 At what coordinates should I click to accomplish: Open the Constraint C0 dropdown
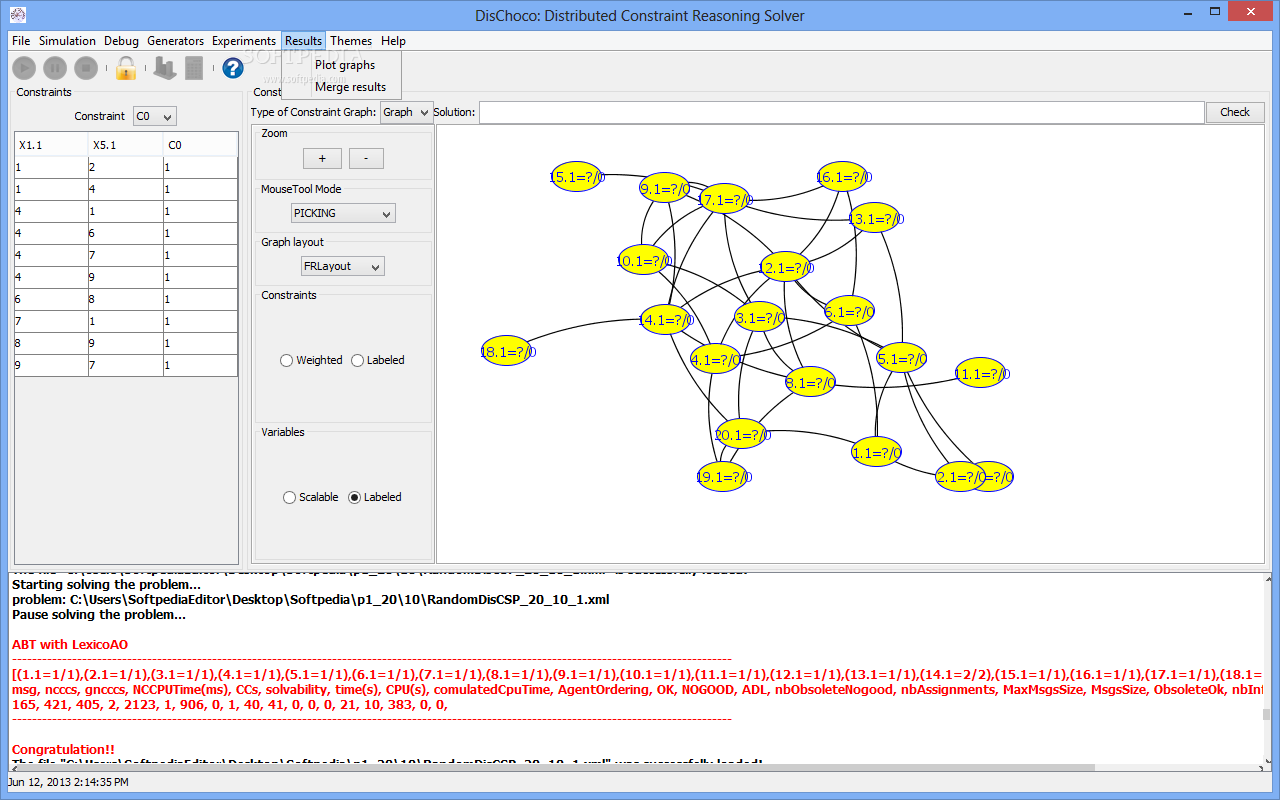tap(154, 116)
